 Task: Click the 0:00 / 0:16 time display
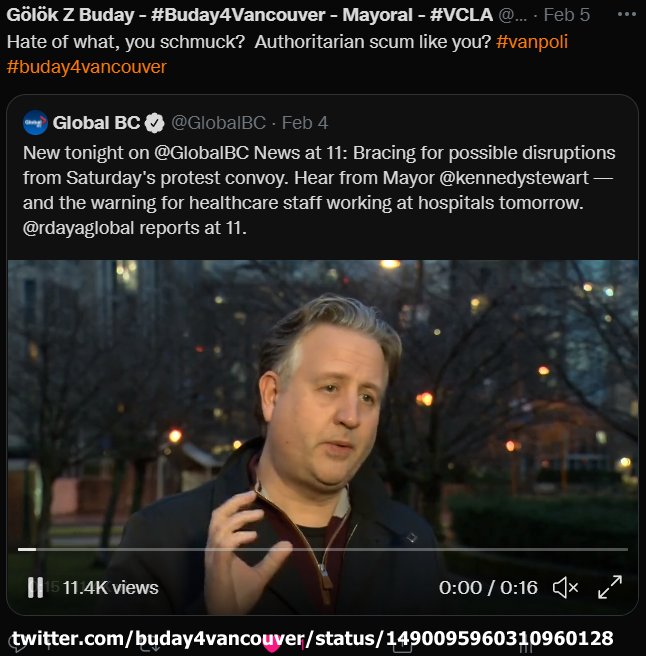[x=488, y=588]
